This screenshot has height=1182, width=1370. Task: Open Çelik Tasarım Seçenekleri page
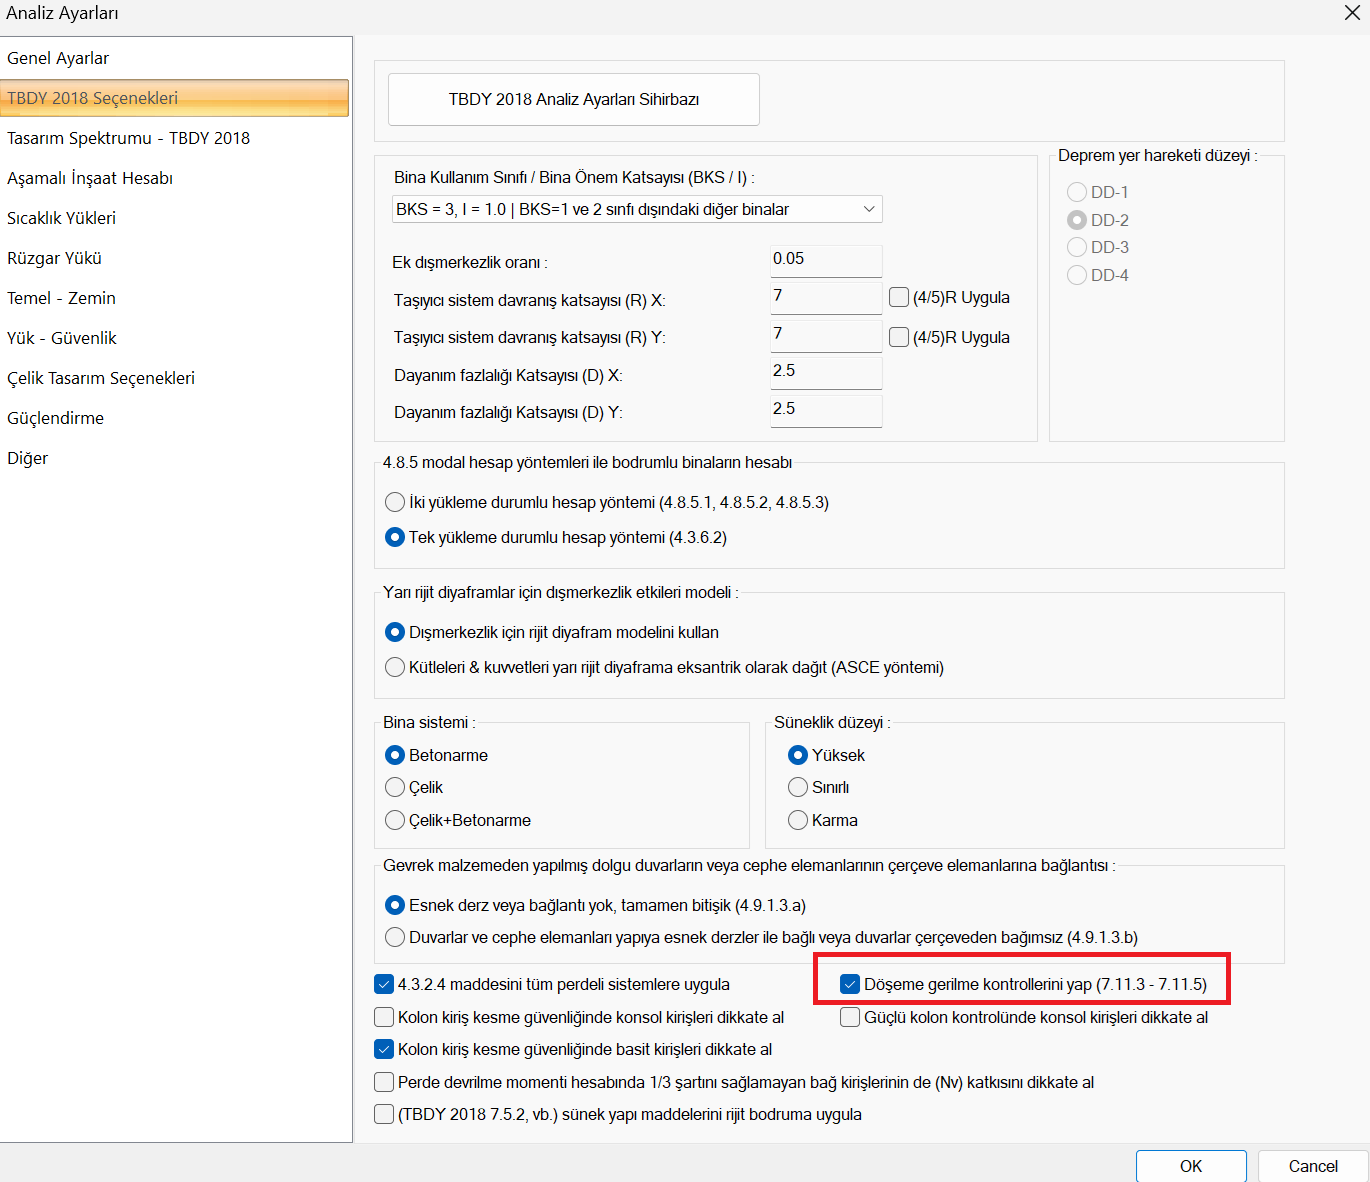[x=101, y=378]
